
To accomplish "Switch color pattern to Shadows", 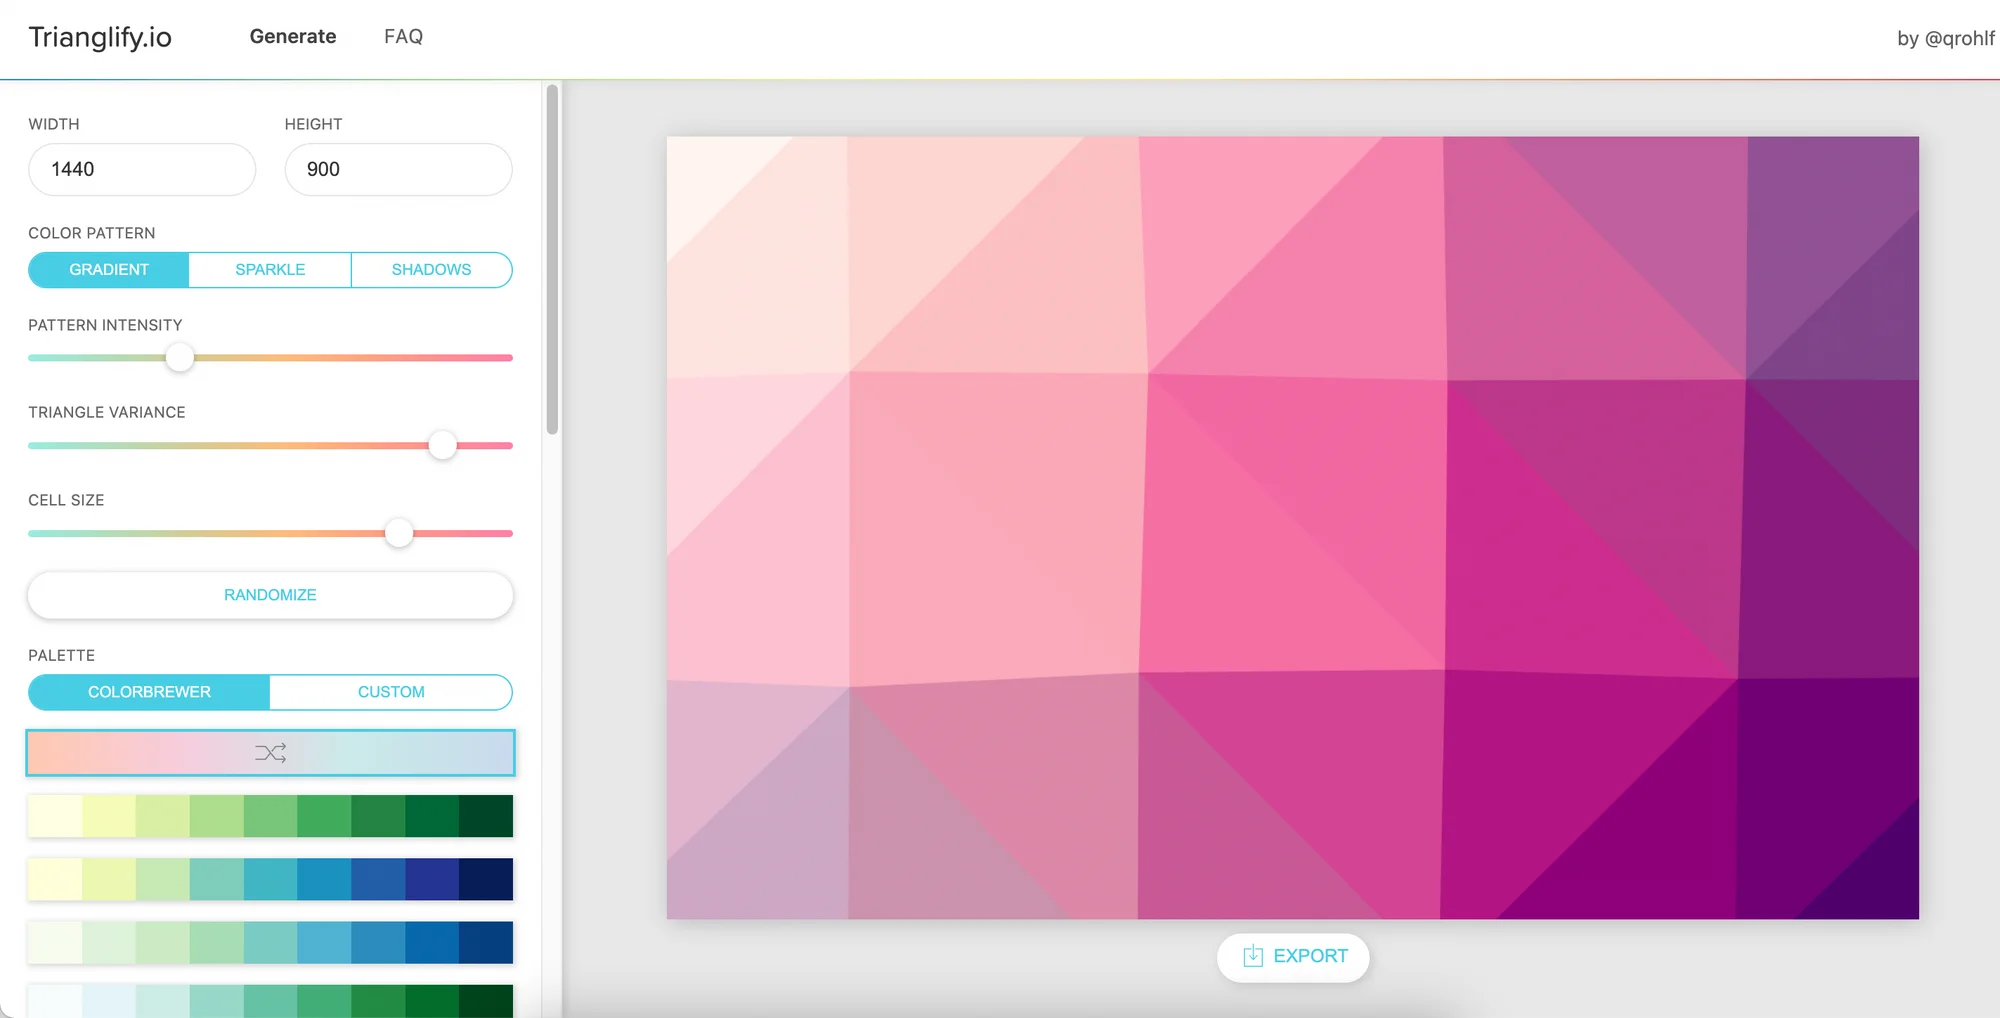I will pos(431,270).
